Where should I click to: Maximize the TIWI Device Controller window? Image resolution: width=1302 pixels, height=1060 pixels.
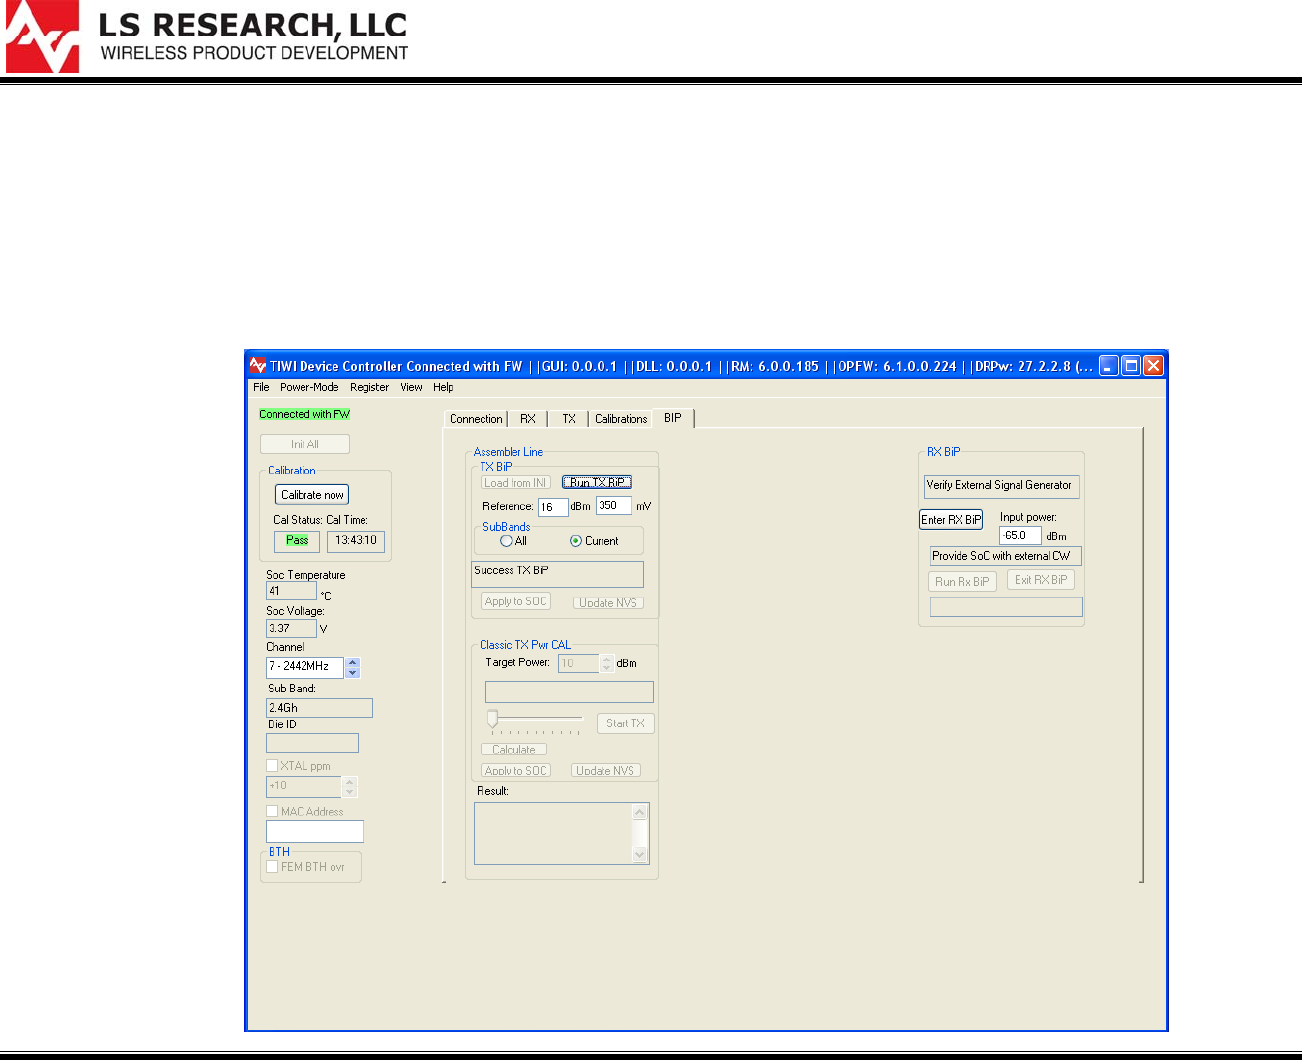coord(1131,366)
